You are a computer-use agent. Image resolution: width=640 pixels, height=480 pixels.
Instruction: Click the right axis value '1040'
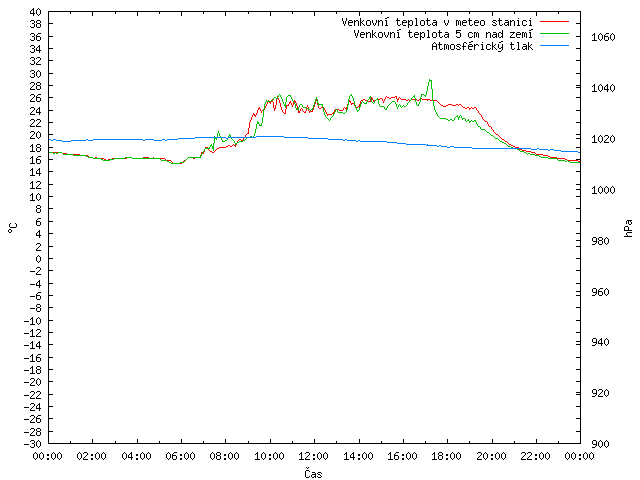[603, 88]
